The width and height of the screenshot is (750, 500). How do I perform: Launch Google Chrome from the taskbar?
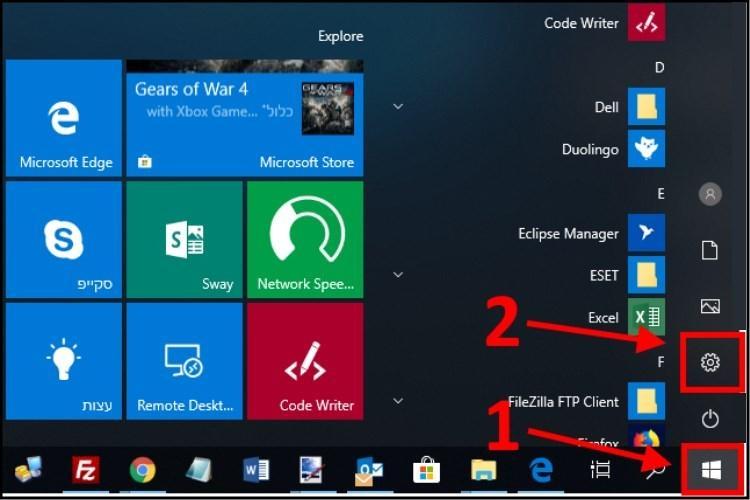pos(143,470)
